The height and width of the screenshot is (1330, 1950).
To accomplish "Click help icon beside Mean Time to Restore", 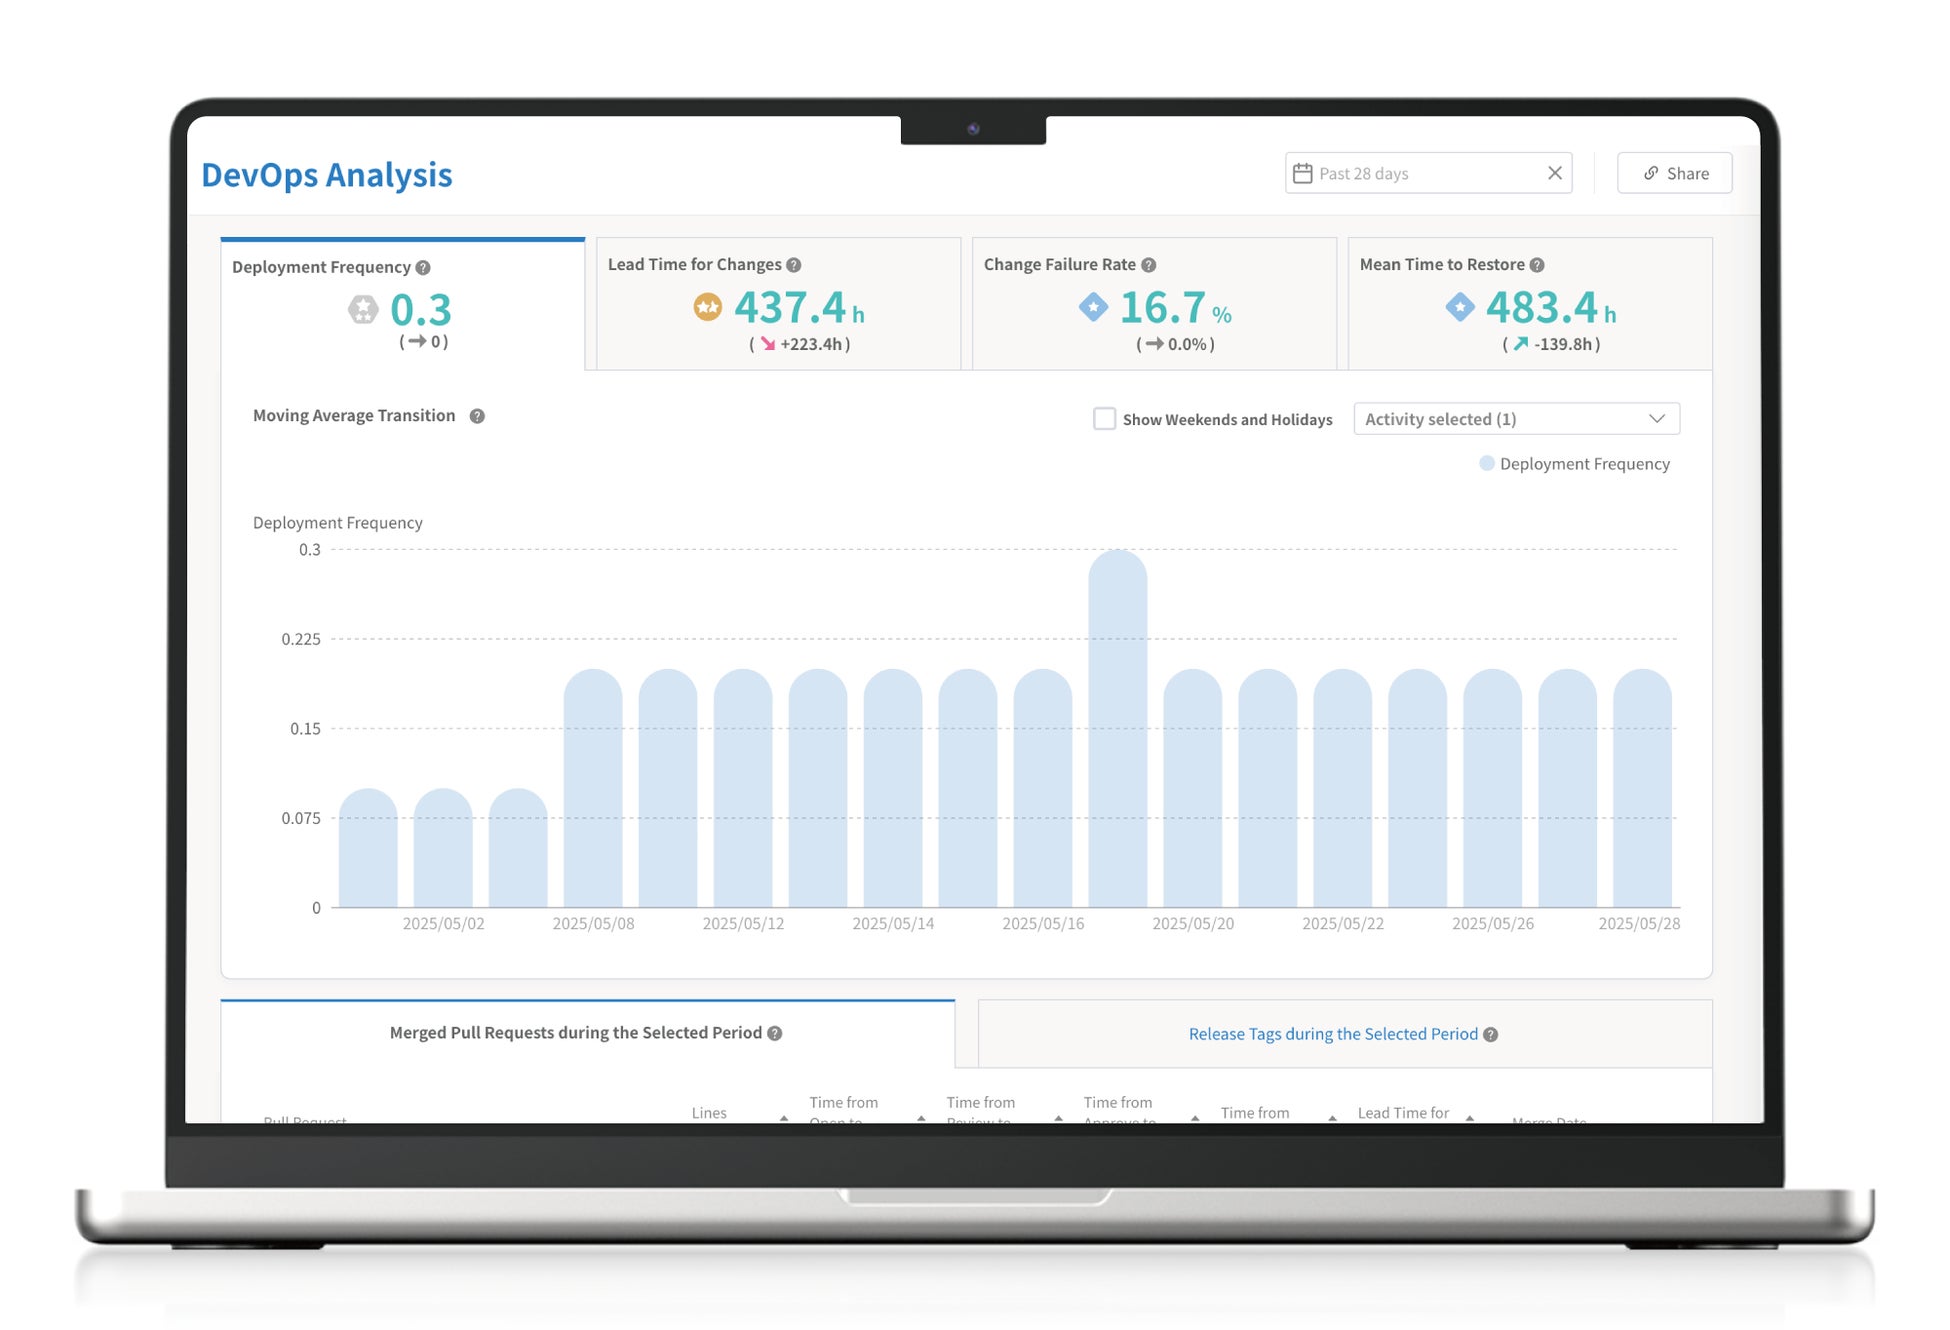I will tap(1537, 265).
